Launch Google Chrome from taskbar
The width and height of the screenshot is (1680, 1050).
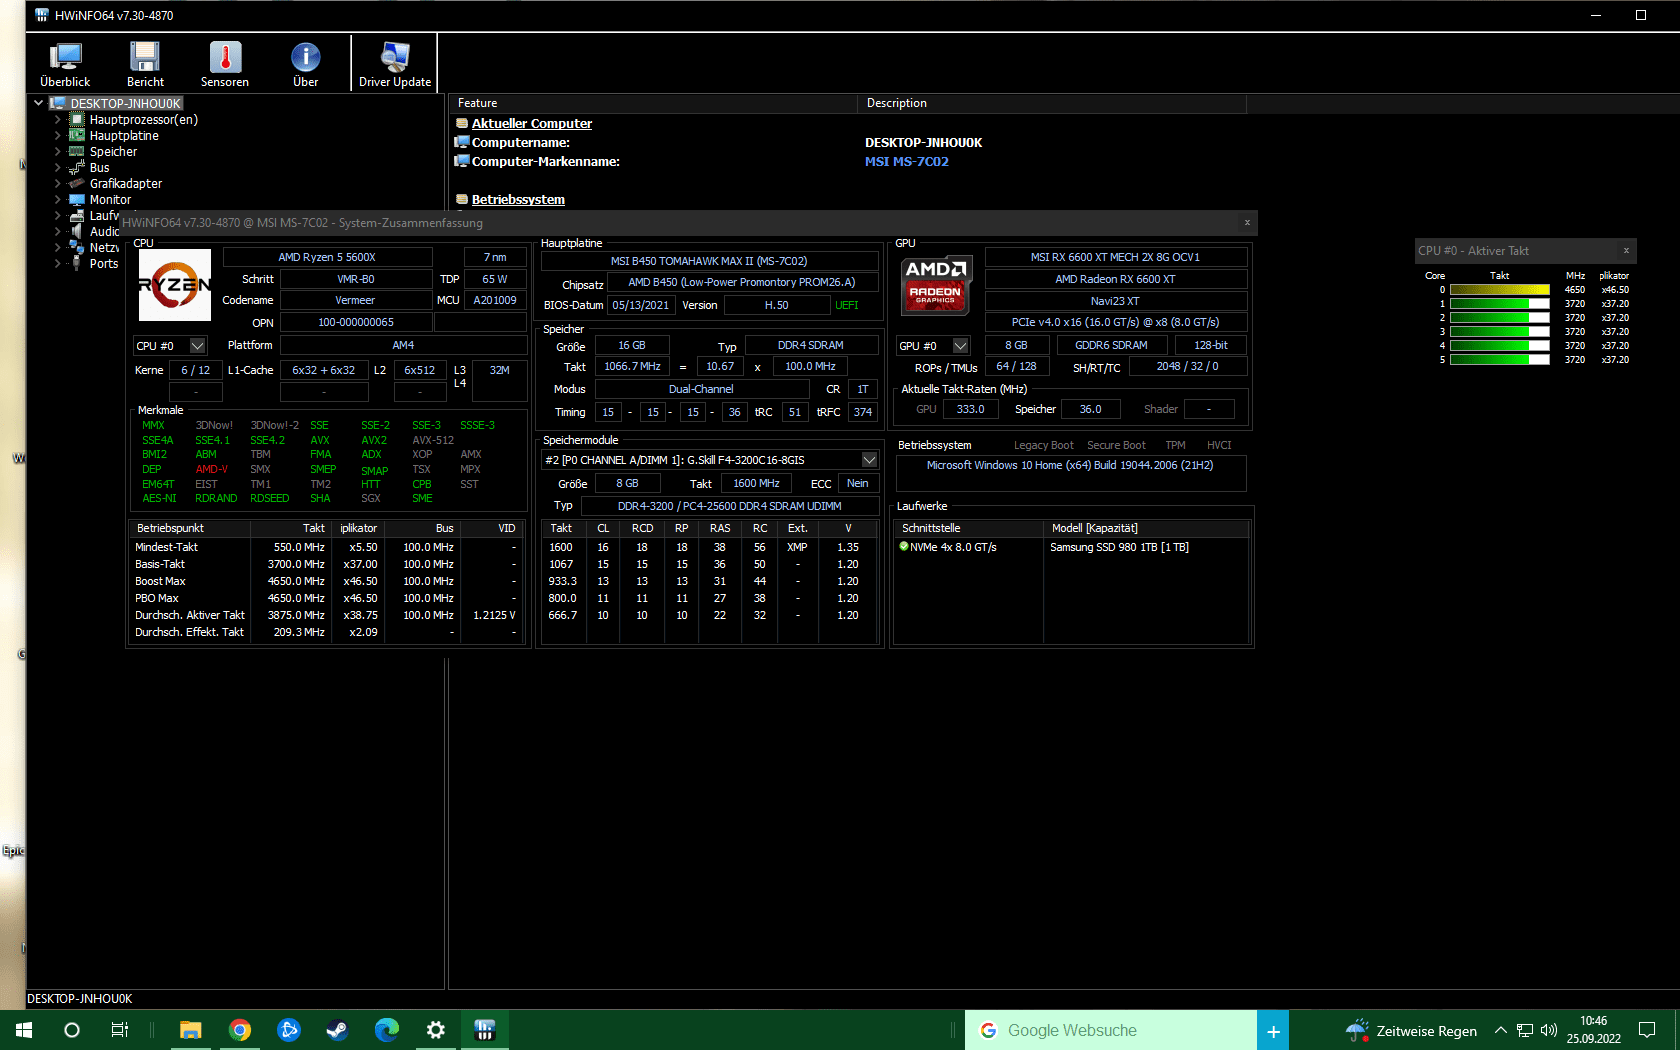(240, 1030)
